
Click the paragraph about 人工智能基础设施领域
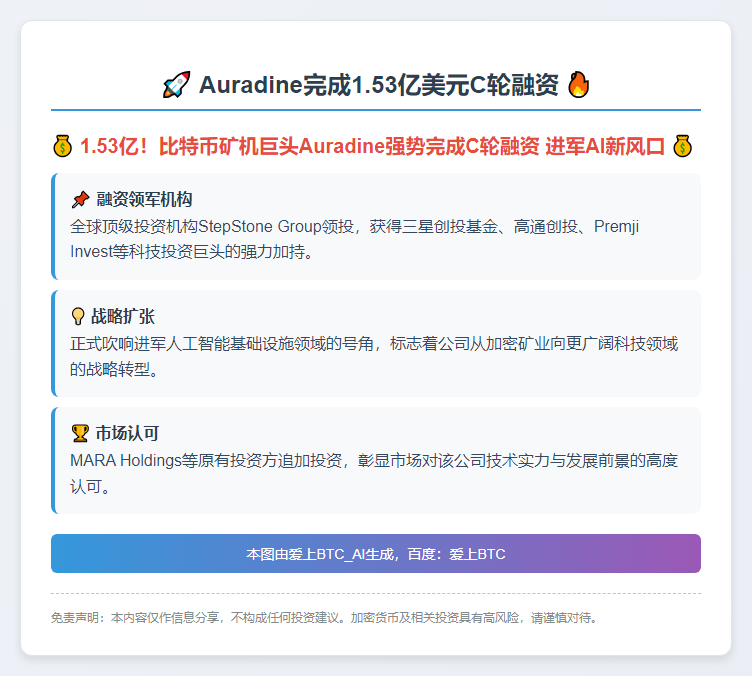click(x=374, y=356)
